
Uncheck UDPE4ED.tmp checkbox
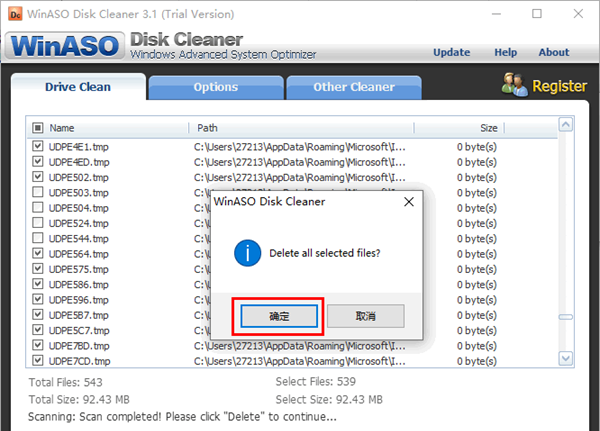pos(38,162)
